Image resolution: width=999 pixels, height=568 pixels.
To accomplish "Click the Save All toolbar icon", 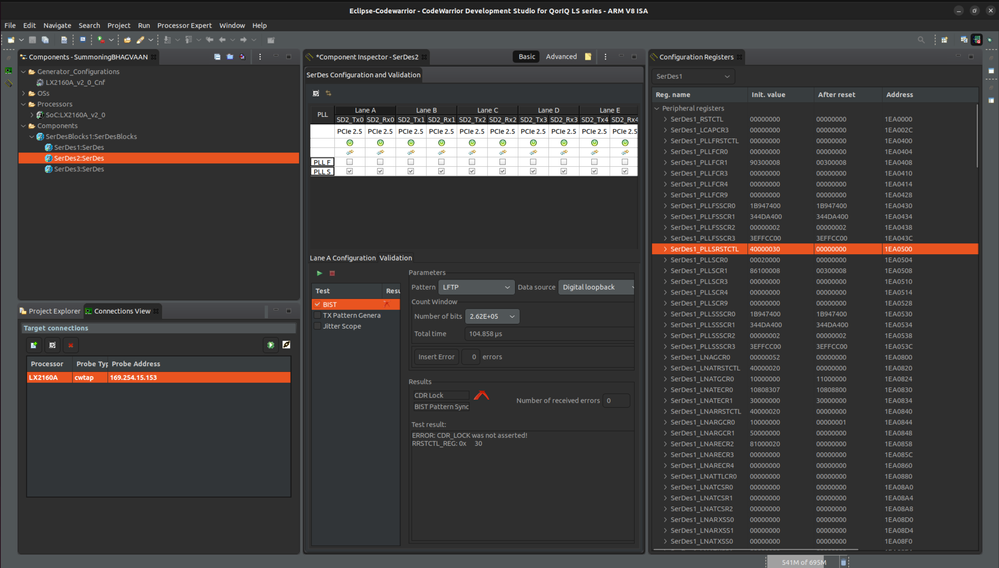I will pos(45,39).
